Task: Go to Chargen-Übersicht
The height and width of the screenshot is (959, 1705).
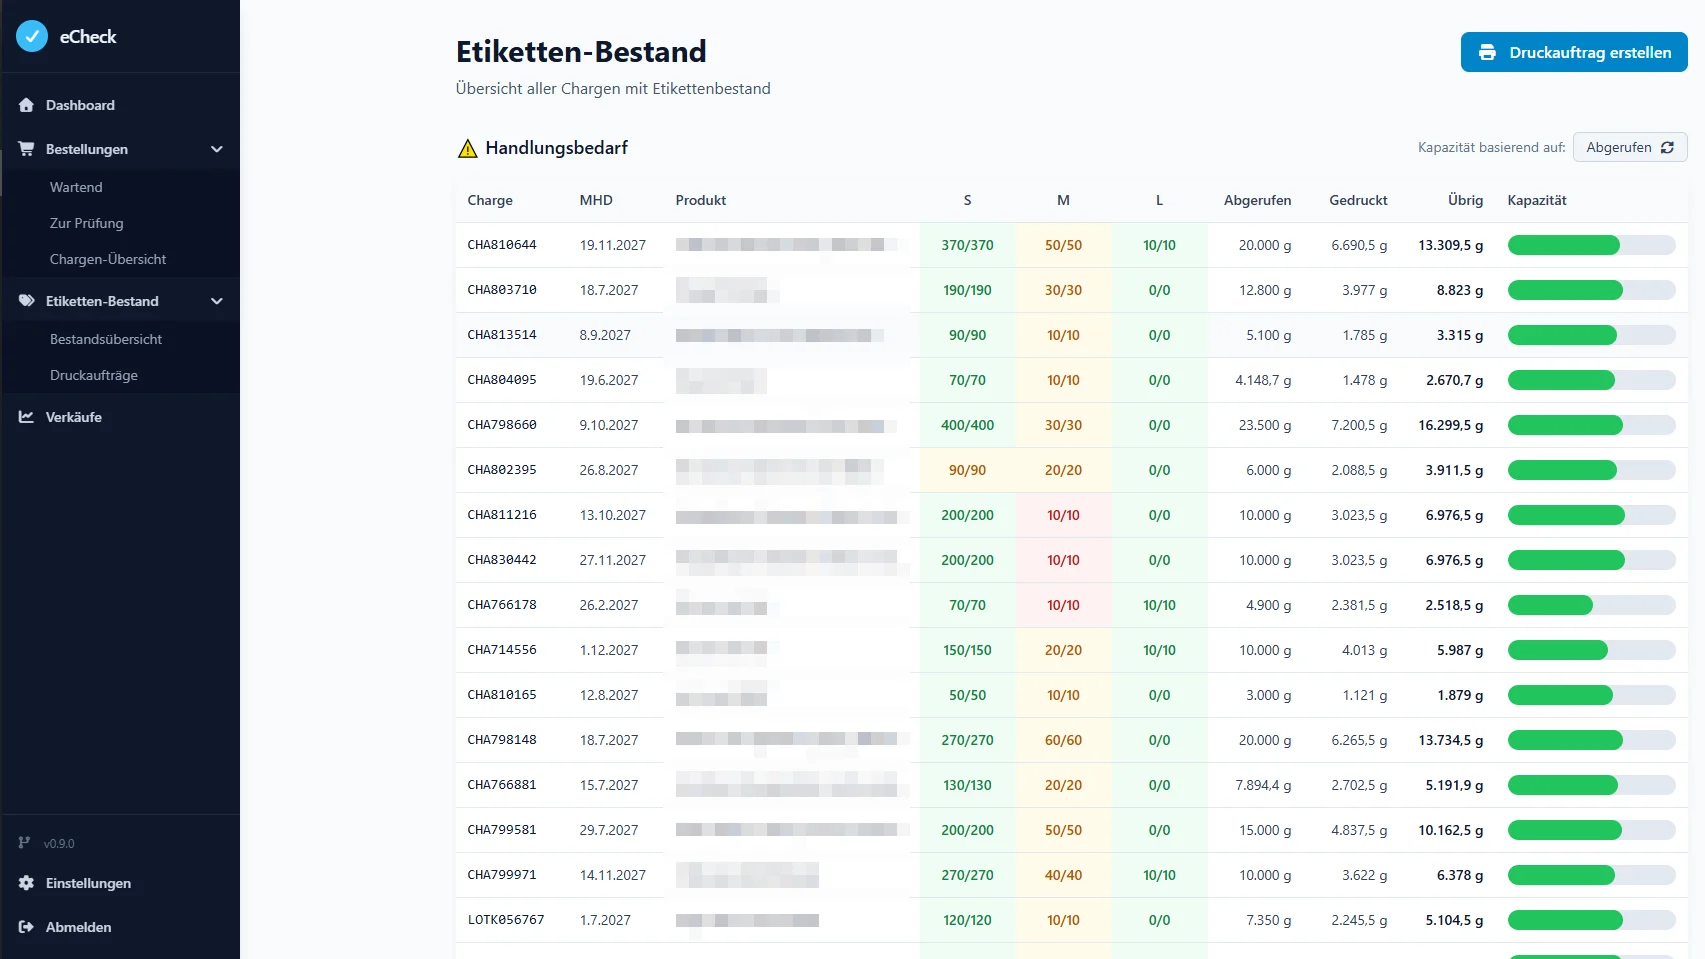Action: tap(108, 259)
